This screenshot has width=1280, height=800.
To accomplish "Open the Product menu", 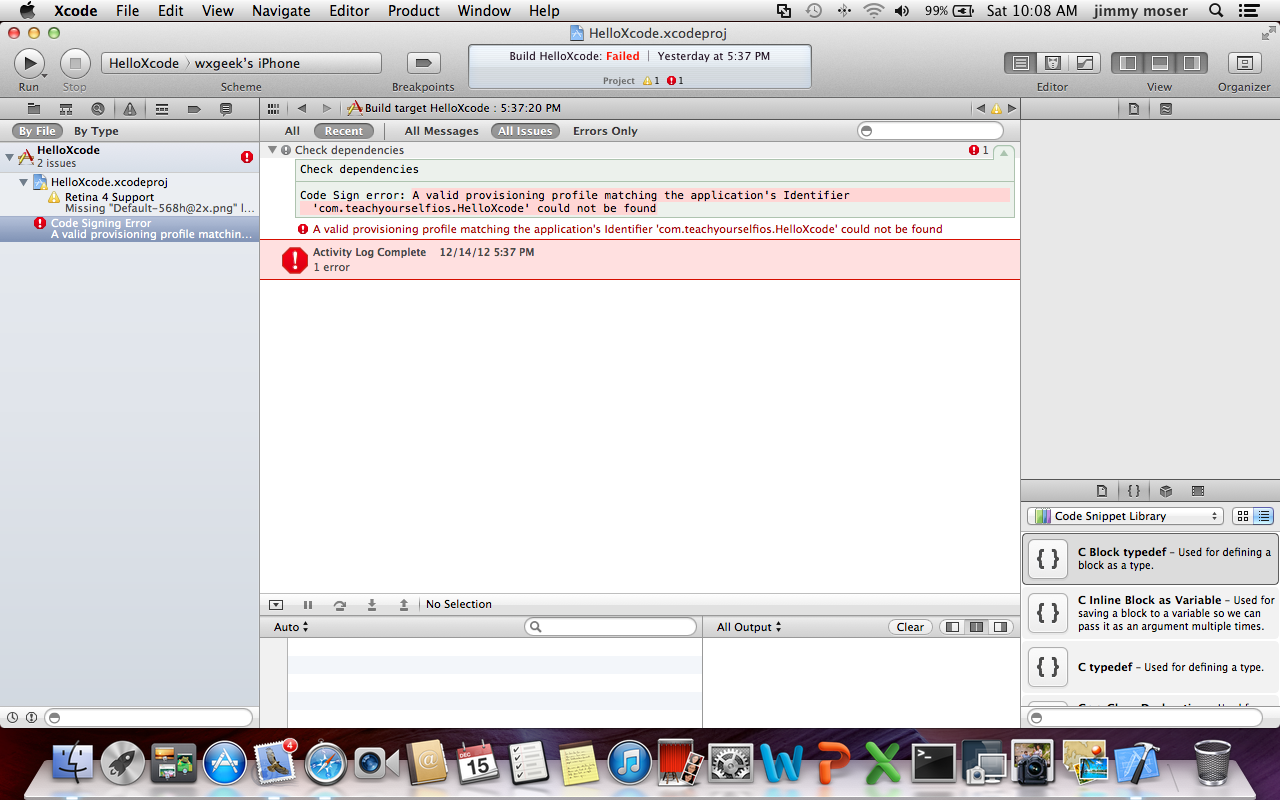I will (x=414, y=11).
